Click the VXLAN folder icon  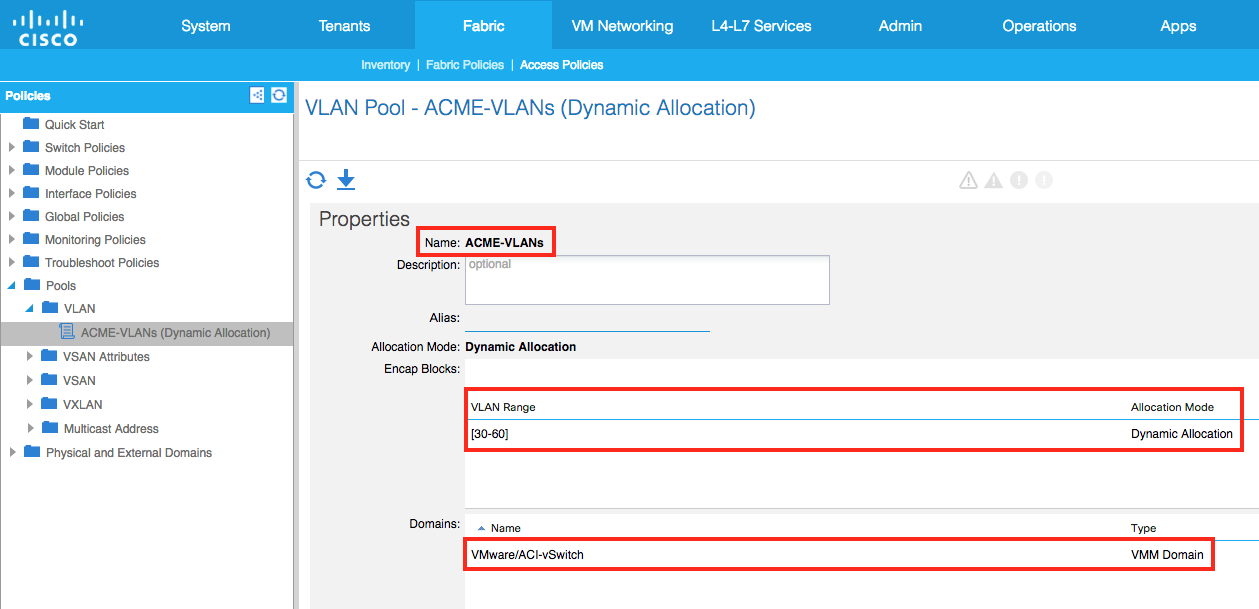point(50,404)
